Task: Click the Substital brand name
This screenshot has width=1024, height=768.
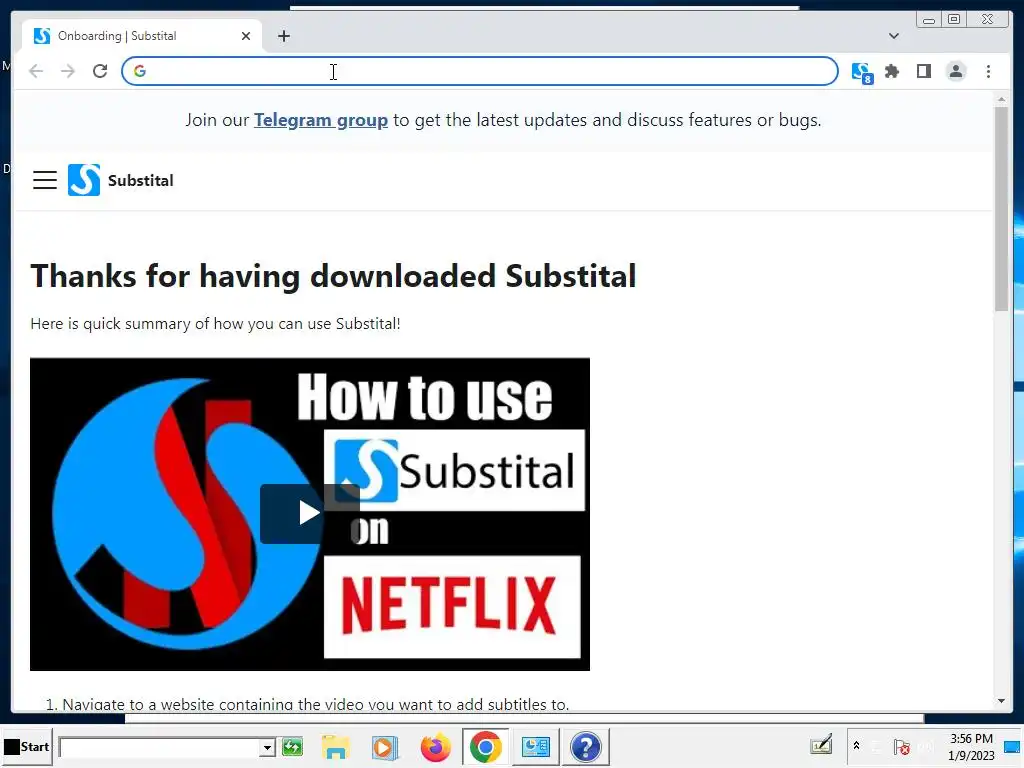Action: click(140, 180)
